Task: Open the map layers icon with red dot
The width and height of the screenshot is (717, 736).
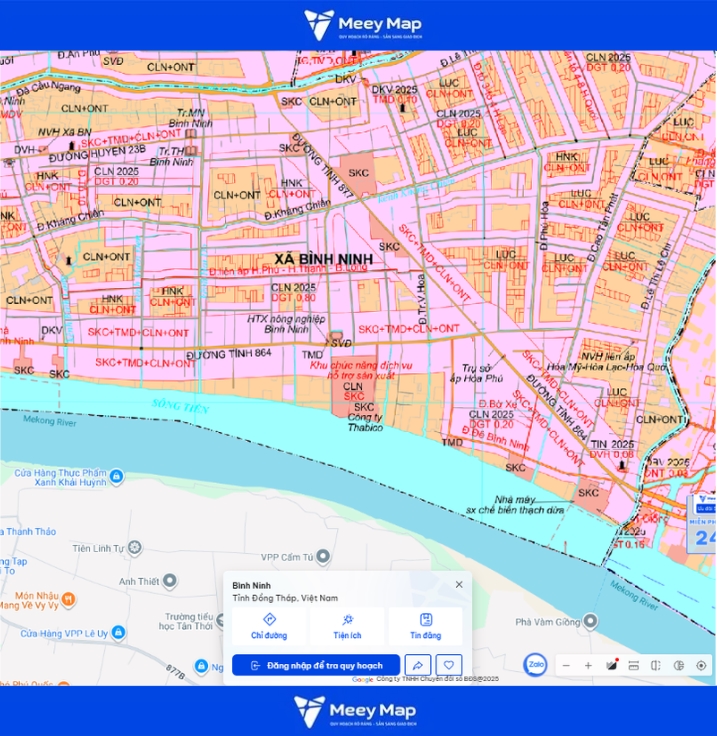Action: tap(611, 665)
